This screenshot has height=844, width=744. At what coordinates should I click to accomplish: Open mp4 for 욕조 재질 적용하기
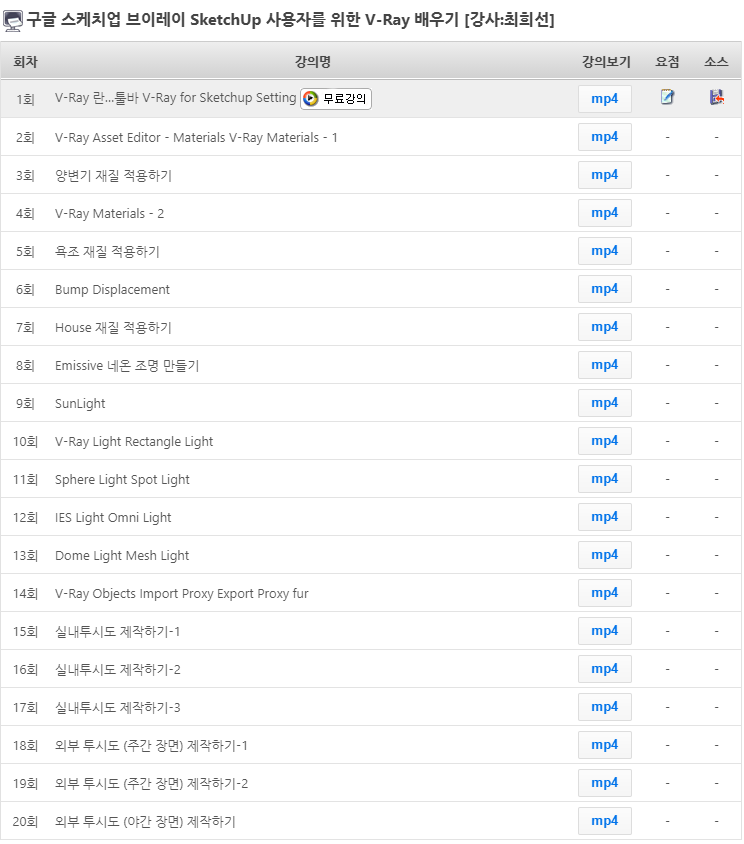click(x=605, y=251)
